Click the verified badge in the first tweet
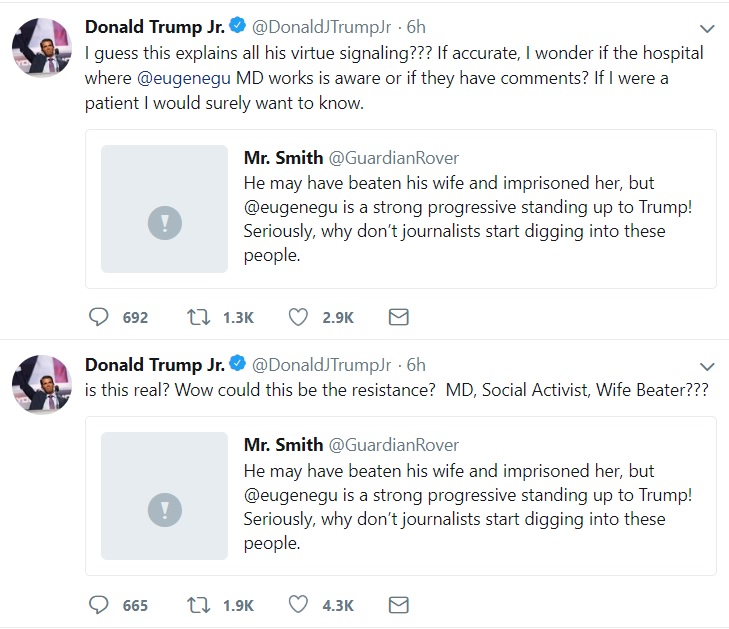The image size is (729, 629). [238, 25]
